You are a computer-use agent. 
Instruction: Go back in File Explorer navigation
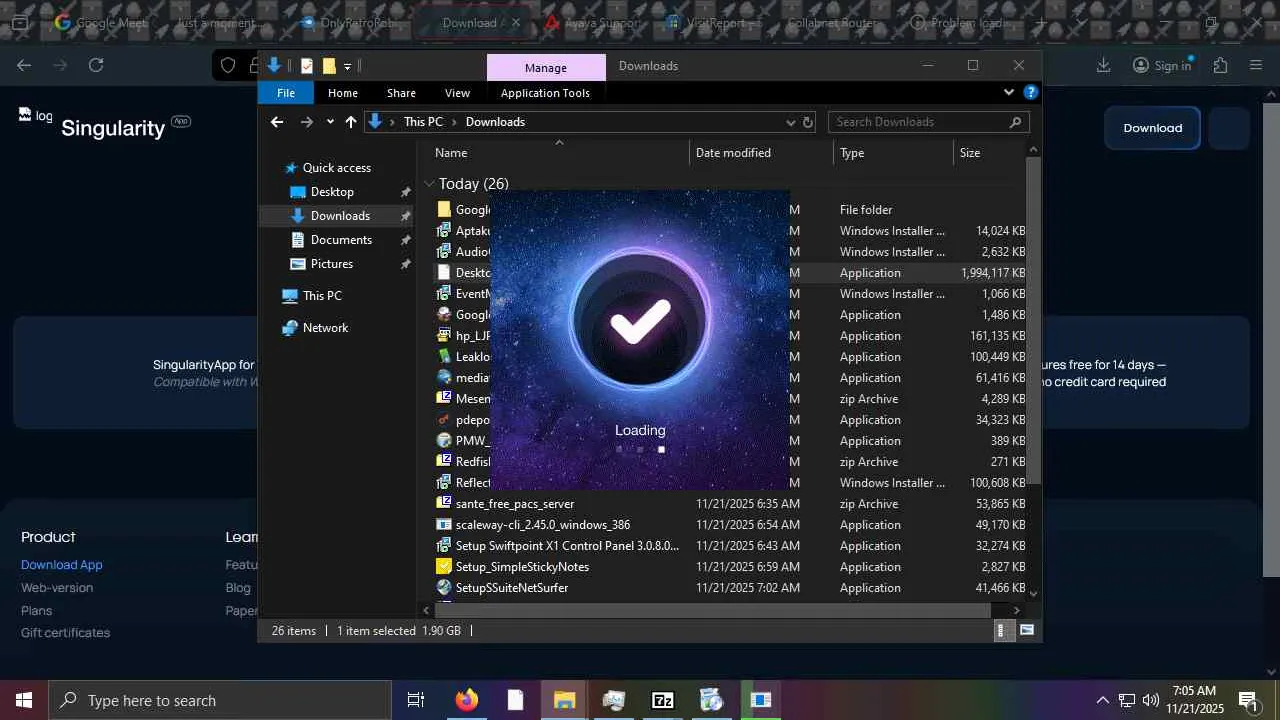click(x=277, y=122)
